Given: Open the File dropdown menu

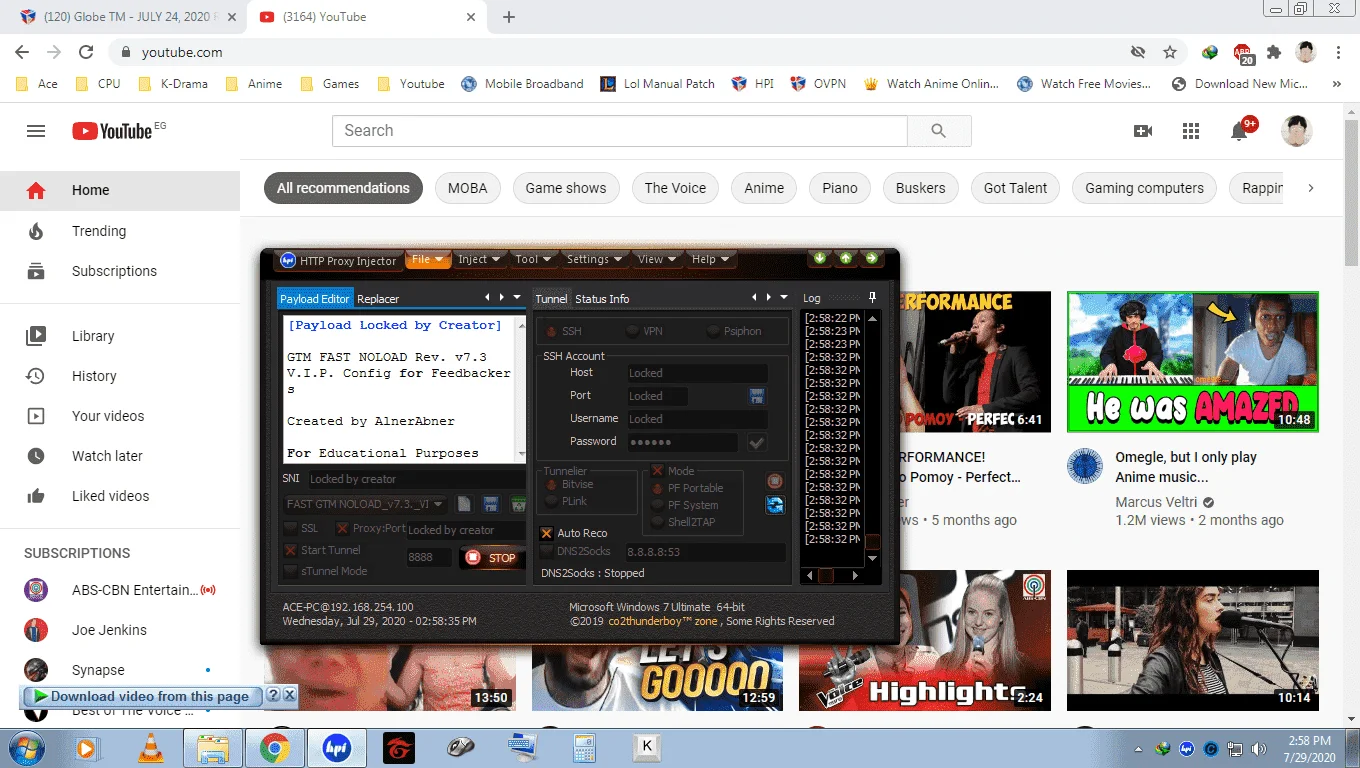Looking at the screenshot, I should coord(428,260).
